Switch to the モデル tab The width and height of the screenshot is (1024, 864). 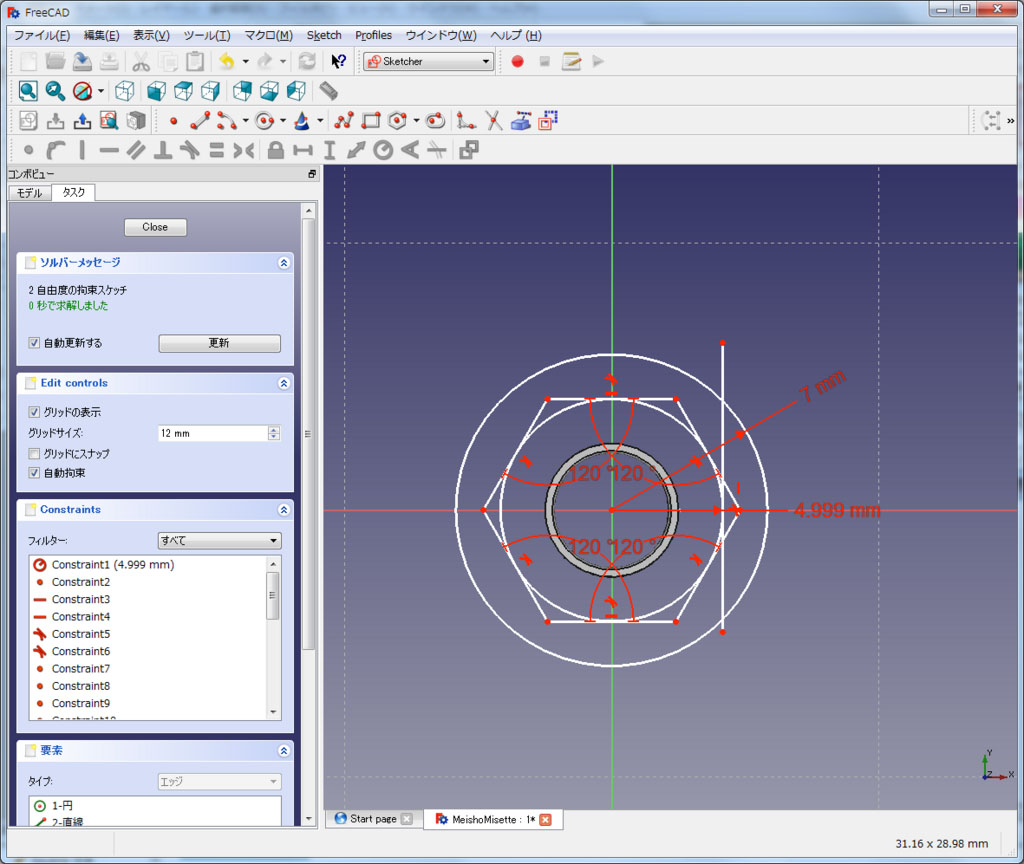[x=29, y=193]
